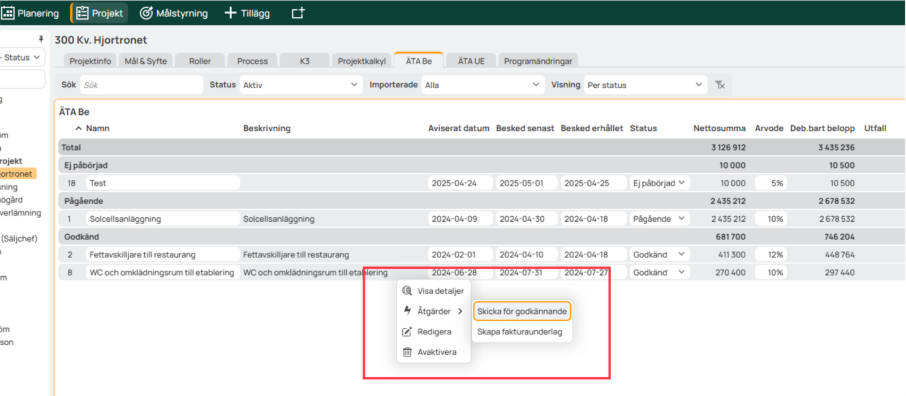Open status dropdown for Solcellsanläggning row
Image resolution: width=906 pixels, height=396 pixels.
click(x=659, y=219)
